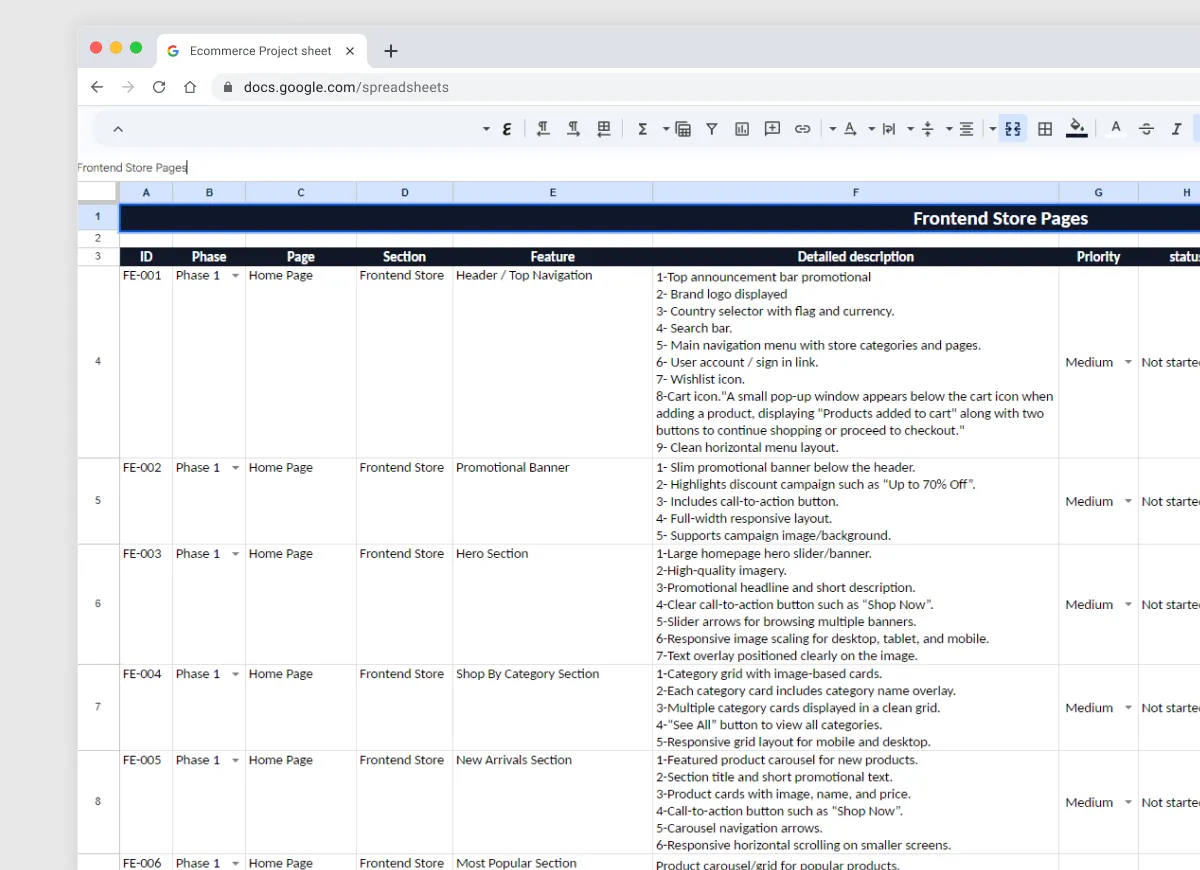1200x870 pixels.
Task: Open dropdown arrow beside merge cells
Action: click(x=992, y=129)
